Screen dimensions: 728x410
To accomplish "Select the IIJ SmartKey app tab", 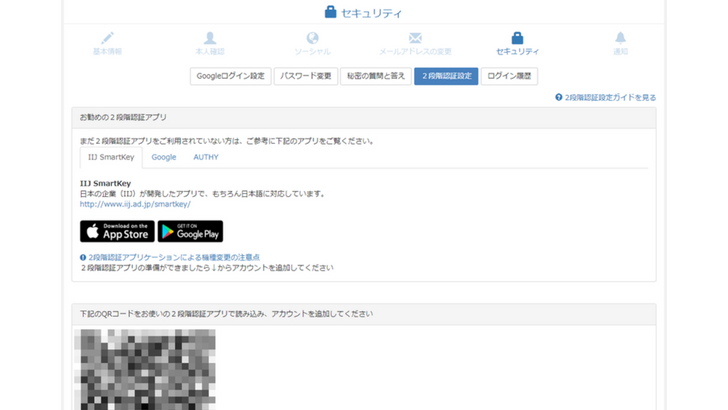I will [x=111, y=157].
